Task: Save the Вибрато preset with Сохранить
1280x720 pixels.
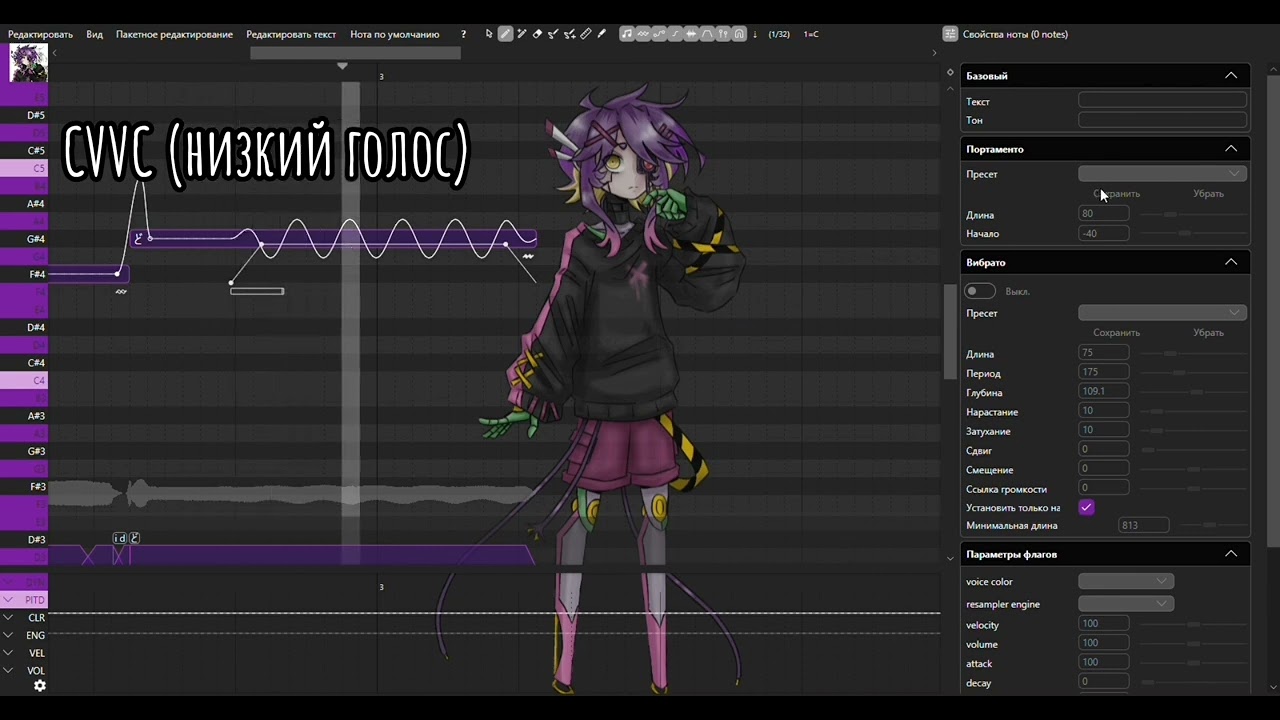Action: [x=1117, y=333]
